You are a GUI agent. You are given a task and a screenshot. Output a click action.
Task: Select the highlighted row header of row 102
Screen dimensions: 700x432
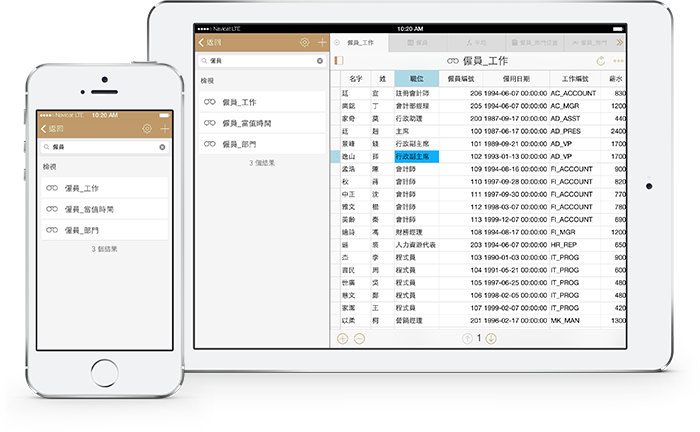335,157
